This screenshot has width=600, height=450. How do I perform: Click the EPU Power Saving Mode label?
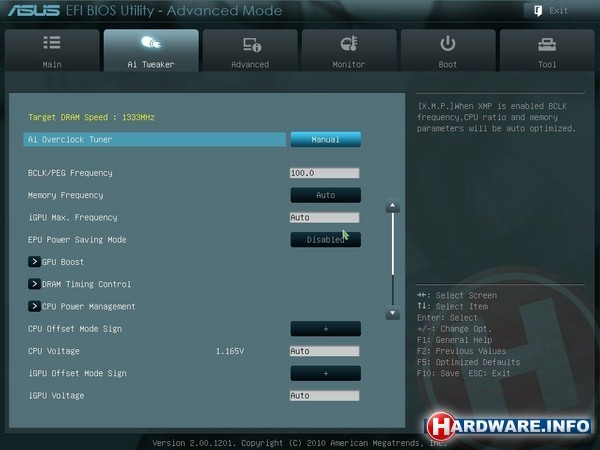point(77,240)
